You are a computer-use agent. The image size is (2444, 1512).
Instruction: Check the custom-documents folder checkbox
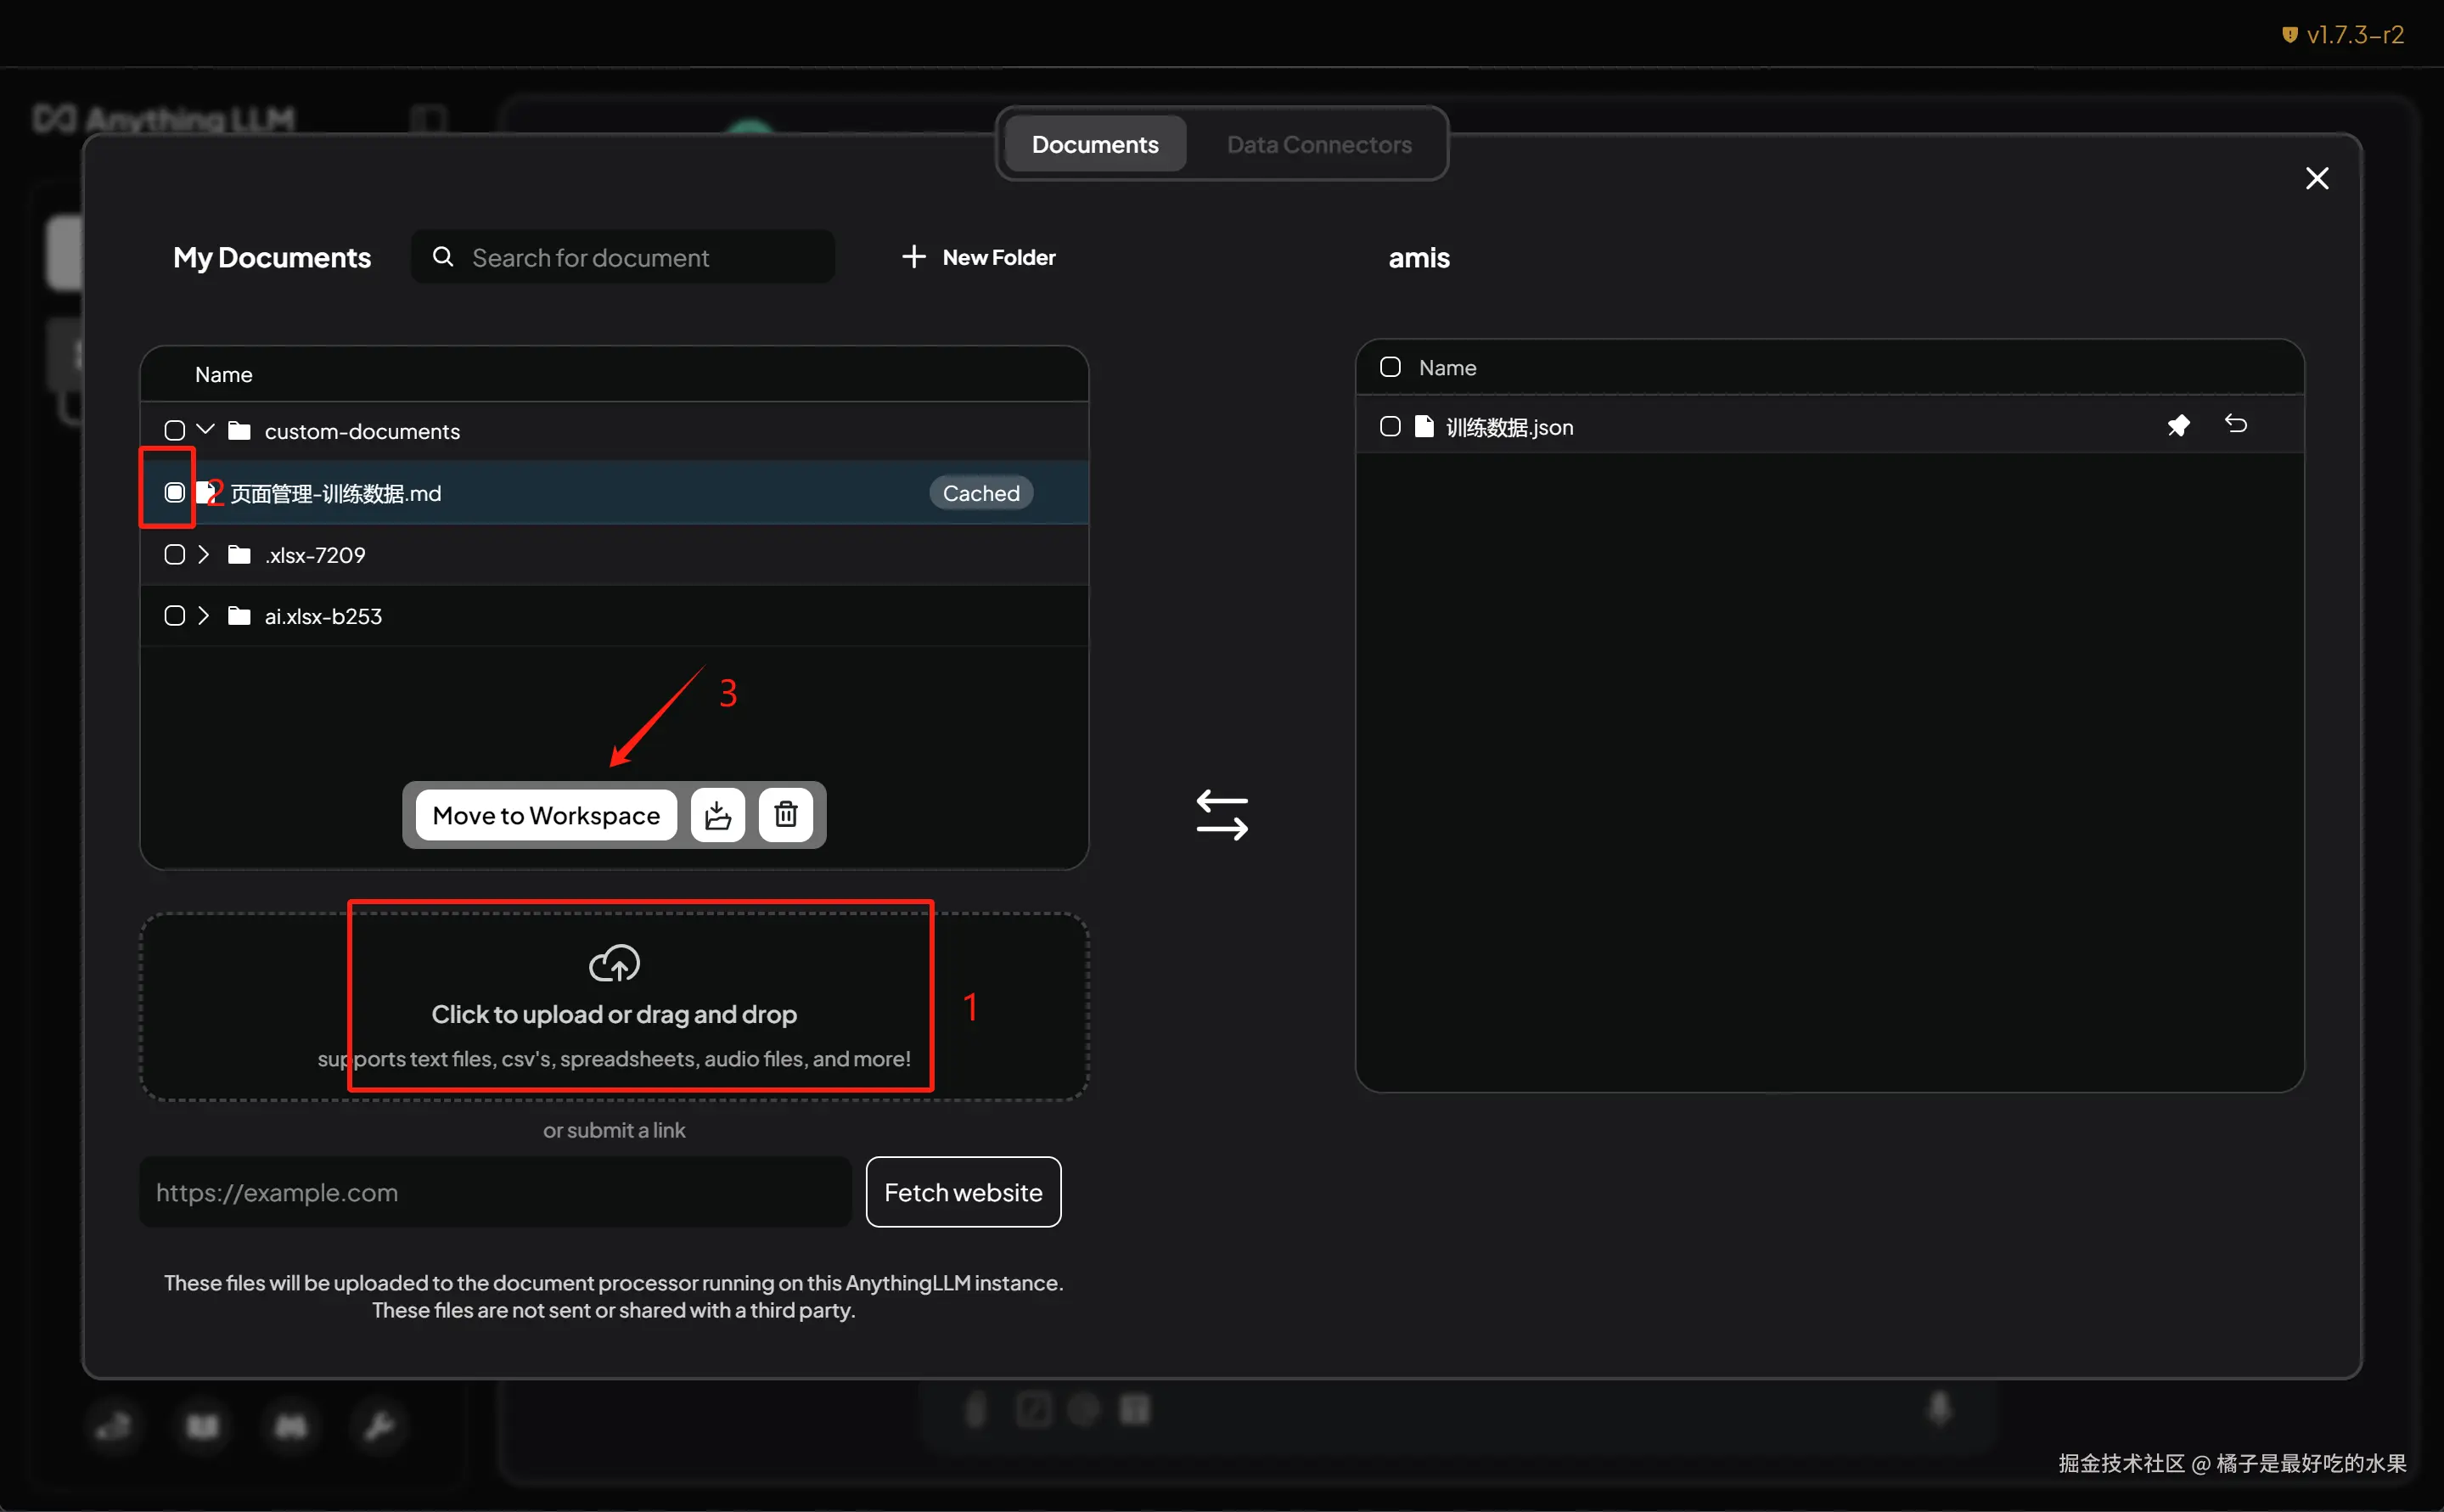pyautogui.click(x=175, y=431)
